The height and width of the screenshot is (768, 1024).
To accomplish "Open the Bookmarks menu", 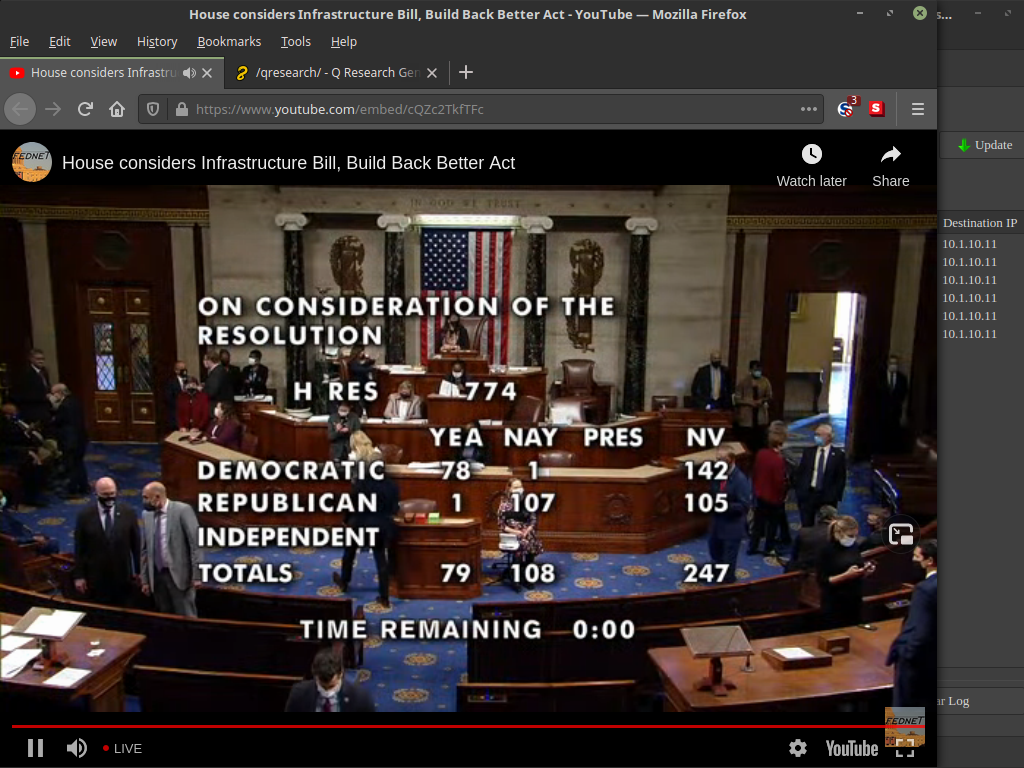I will tap(229, 42).
